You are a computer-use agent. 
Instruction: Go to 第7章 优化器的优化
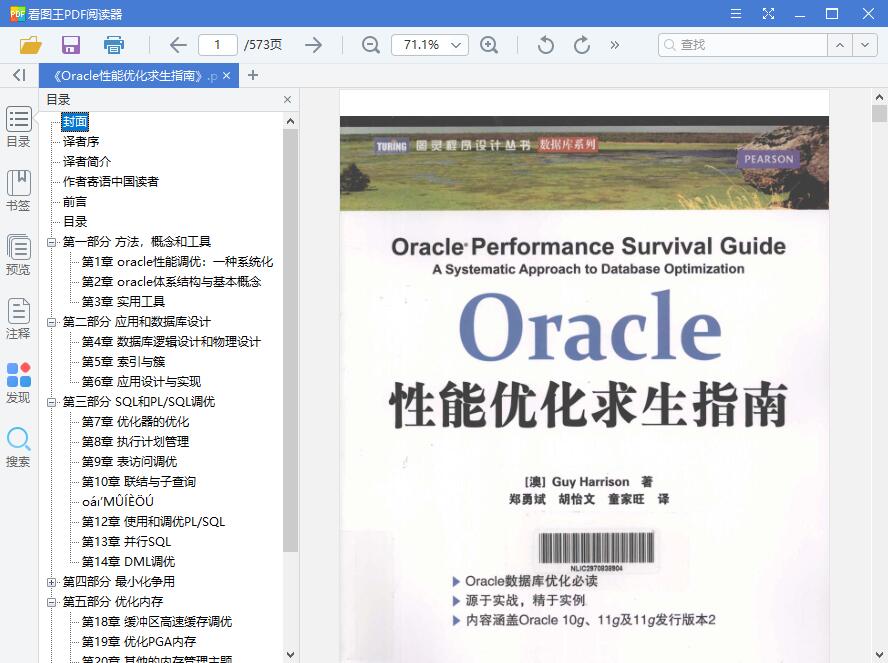[x=135, y=421]
